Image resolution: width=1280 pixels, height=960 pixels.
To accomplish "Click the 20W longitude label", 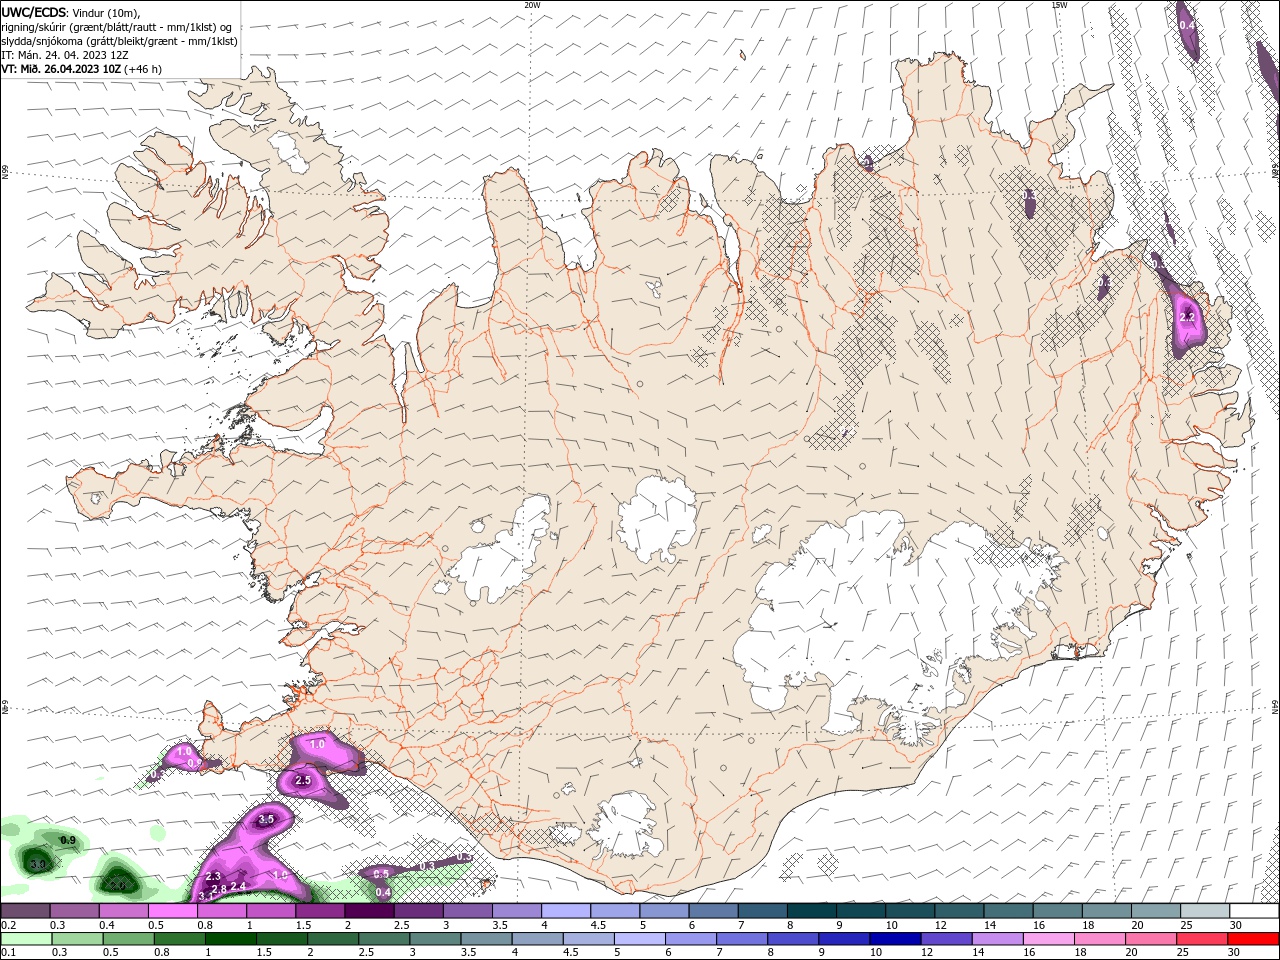I will pyautogui.click(x=532, y=5).
